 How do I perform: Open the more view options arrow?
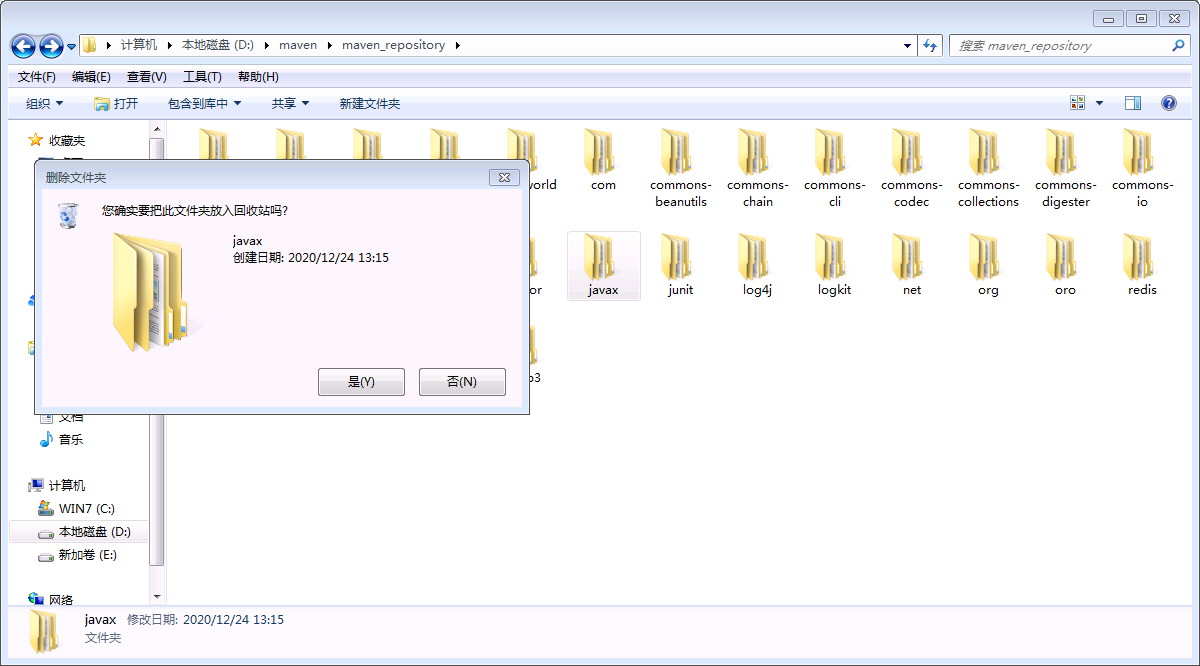[x=1099, y=103]
